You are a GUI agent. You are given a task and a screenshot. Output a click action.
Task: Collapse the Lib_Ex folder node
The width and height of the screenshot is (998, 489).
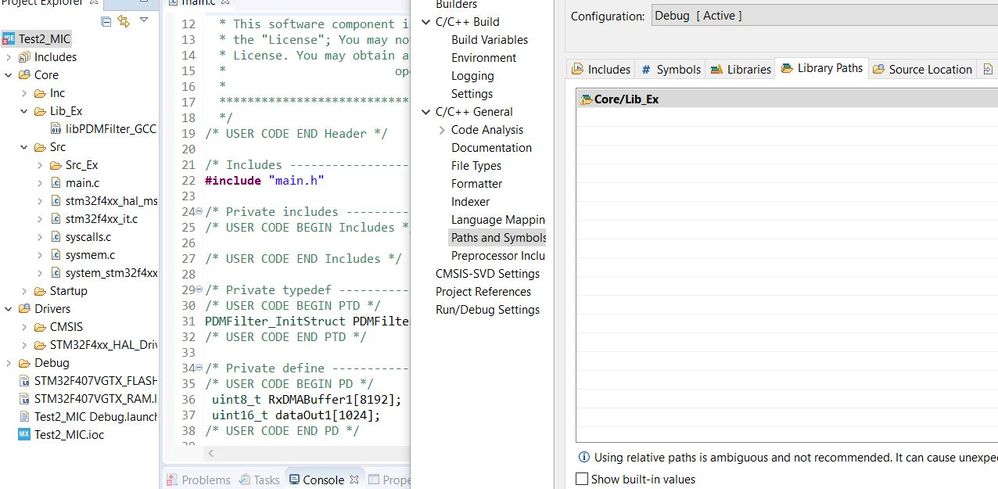(x=24, y=111)
